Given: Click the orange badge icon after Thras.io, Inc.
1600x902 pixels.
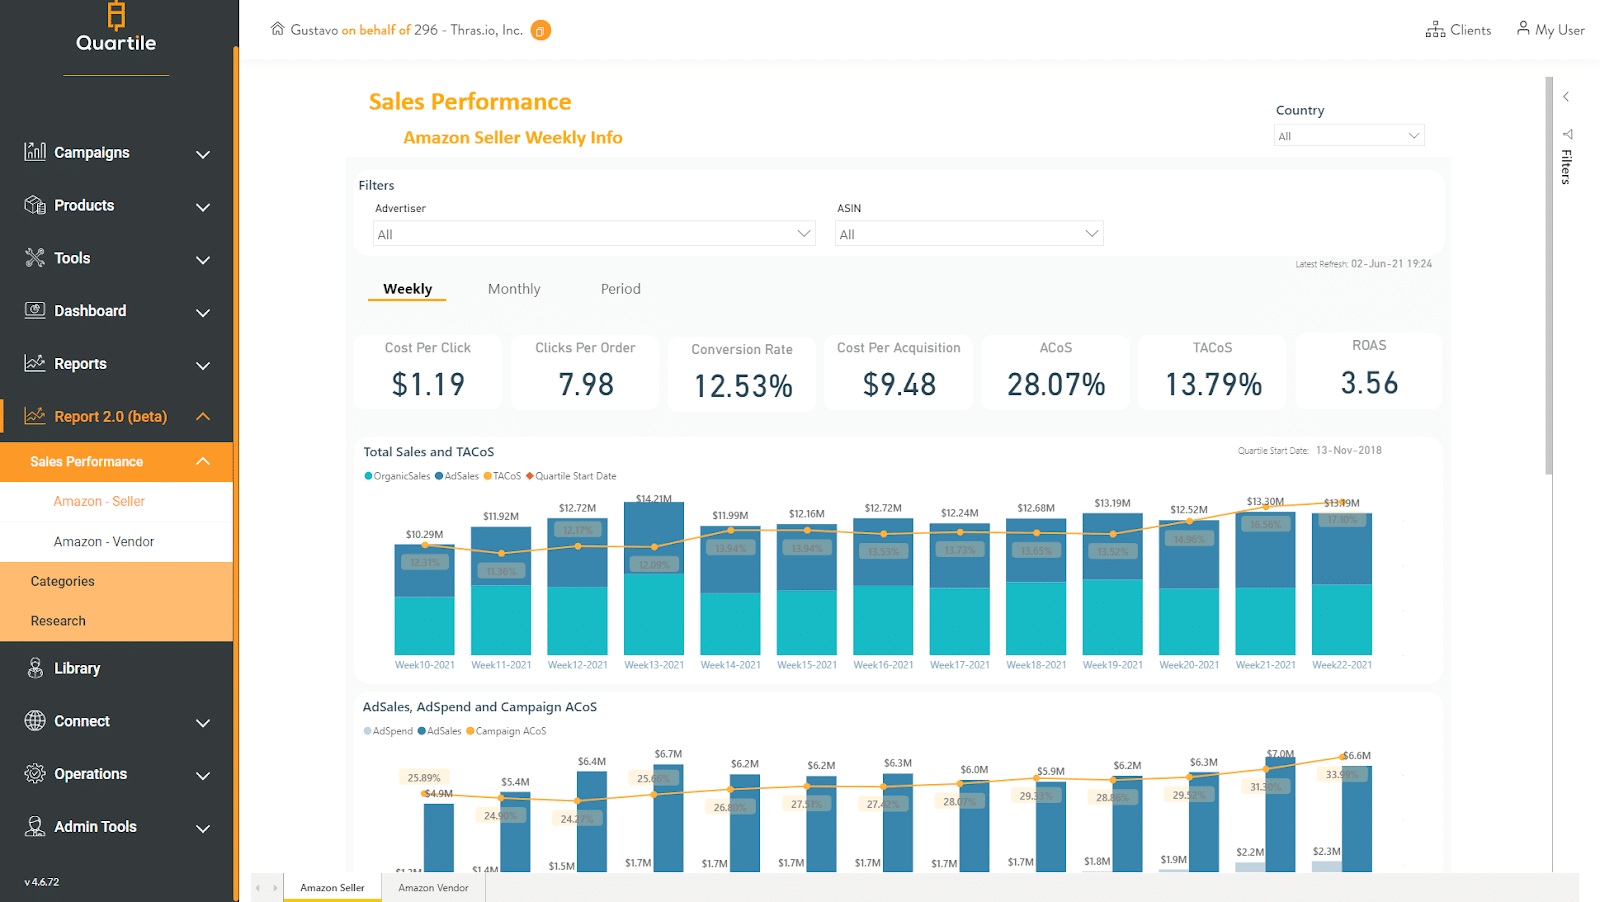Looking at the screenshot, I should point(540,30).
